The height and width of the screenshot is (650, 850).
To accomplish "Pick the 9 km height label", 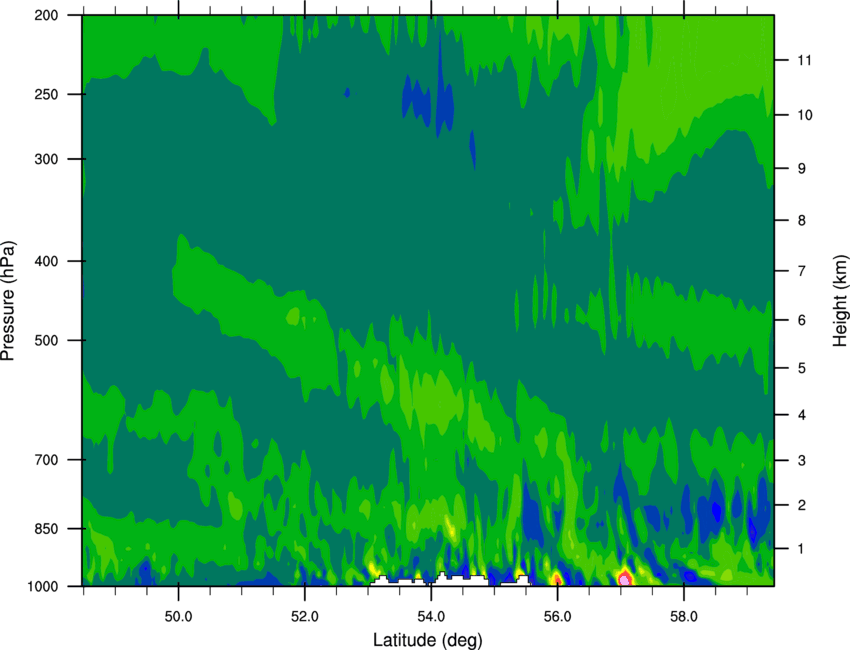I will tap(801, 169).
